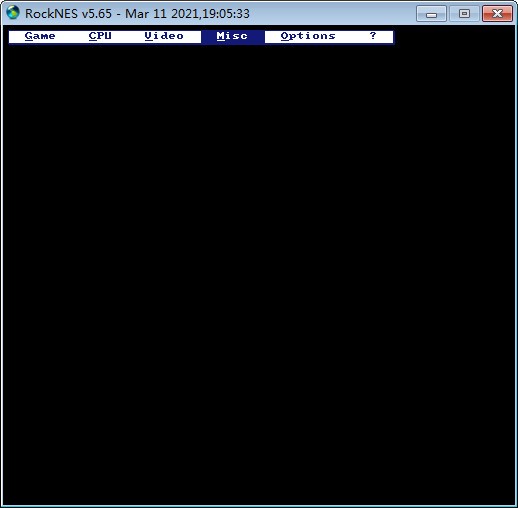Viewport: 518px width, 508px height.
Task: Click the RockNES v5.65 title text
Action: [68, 14]
